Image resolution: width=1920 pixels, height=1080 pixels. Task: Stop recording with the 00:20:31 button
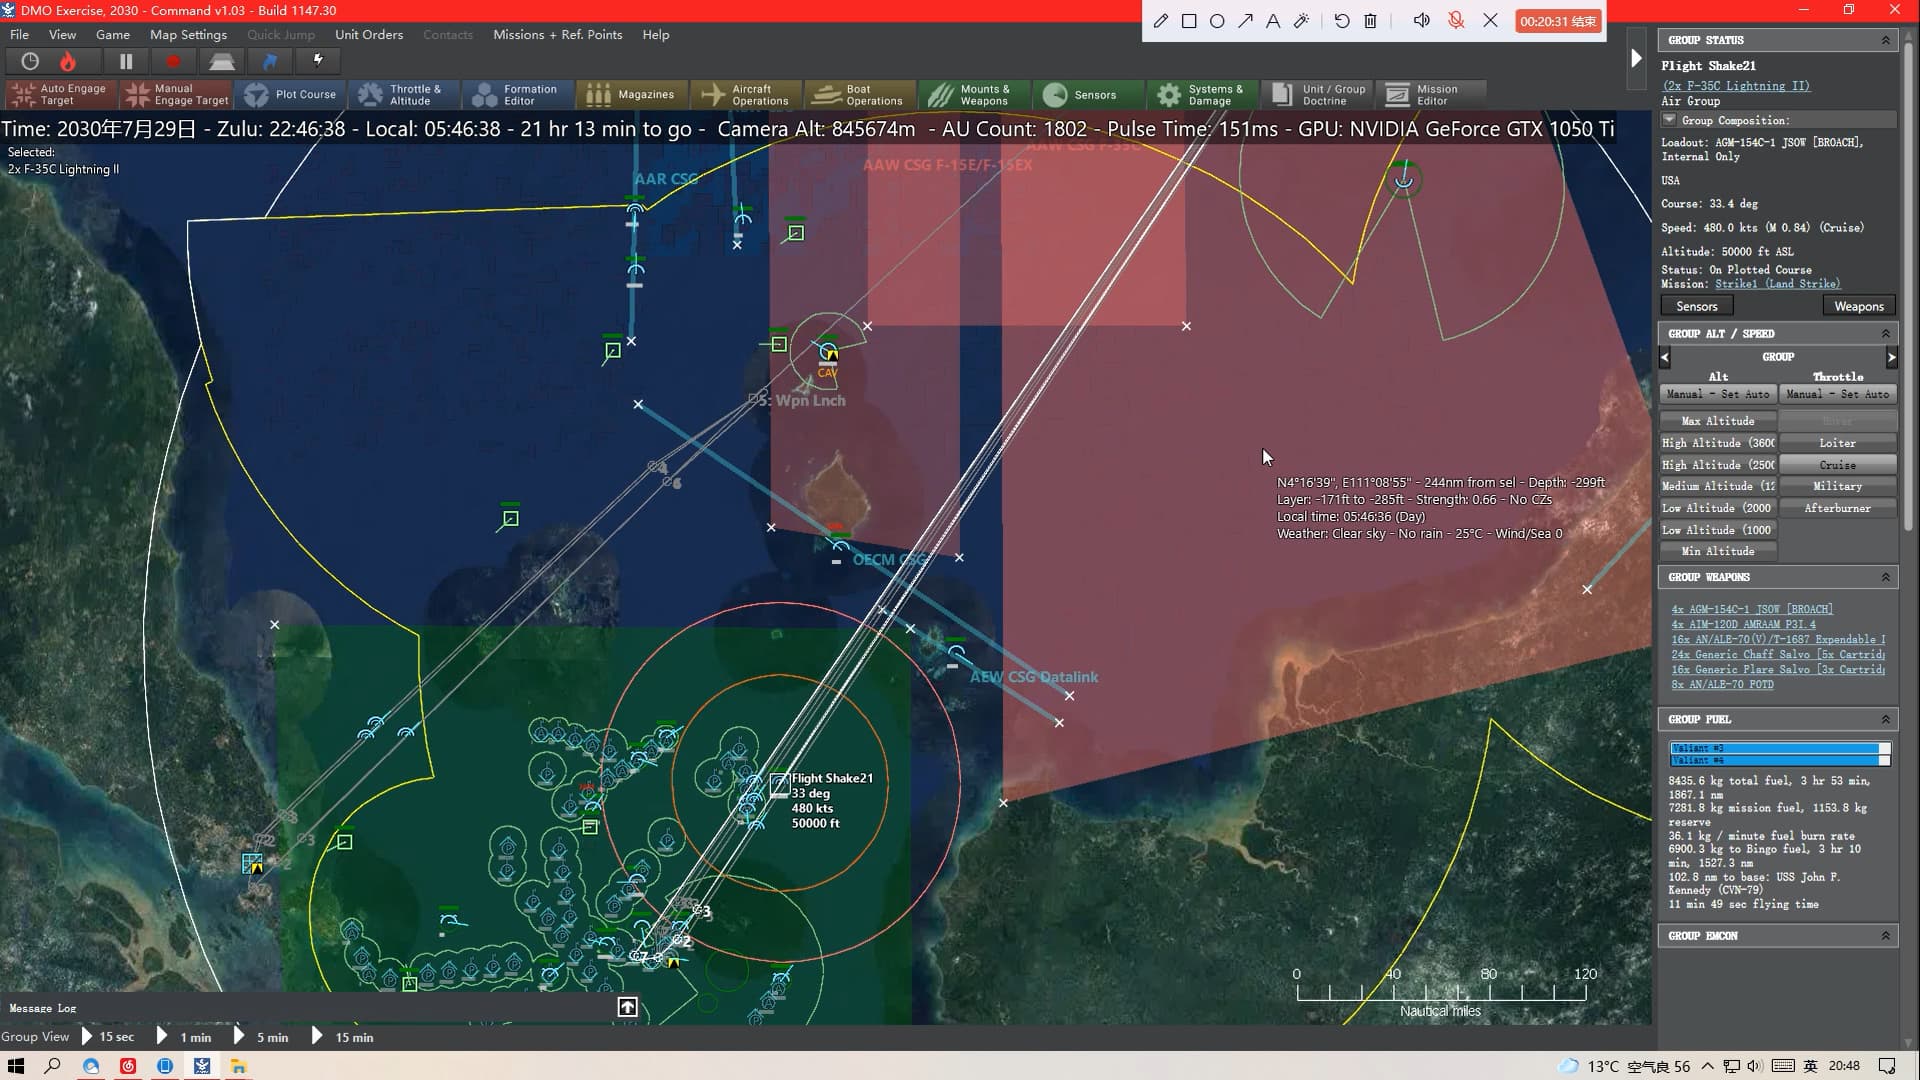tap(1558, 21)
